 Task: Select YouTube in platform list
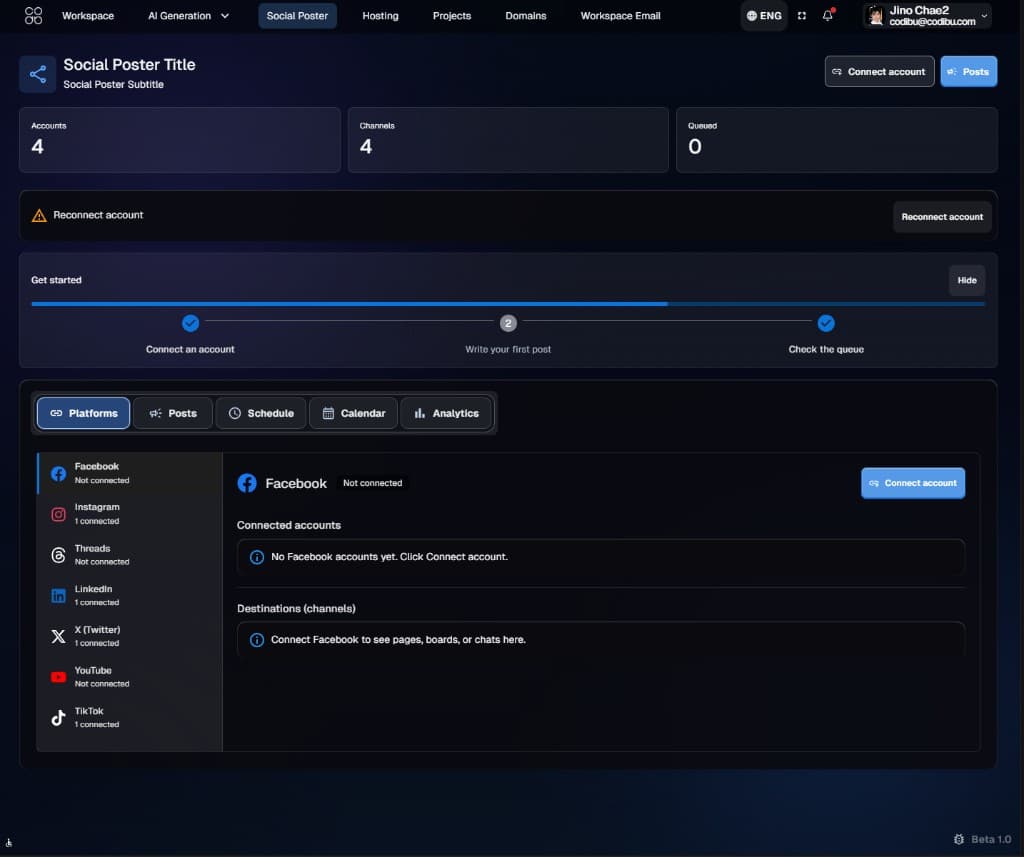coord(129,677)
